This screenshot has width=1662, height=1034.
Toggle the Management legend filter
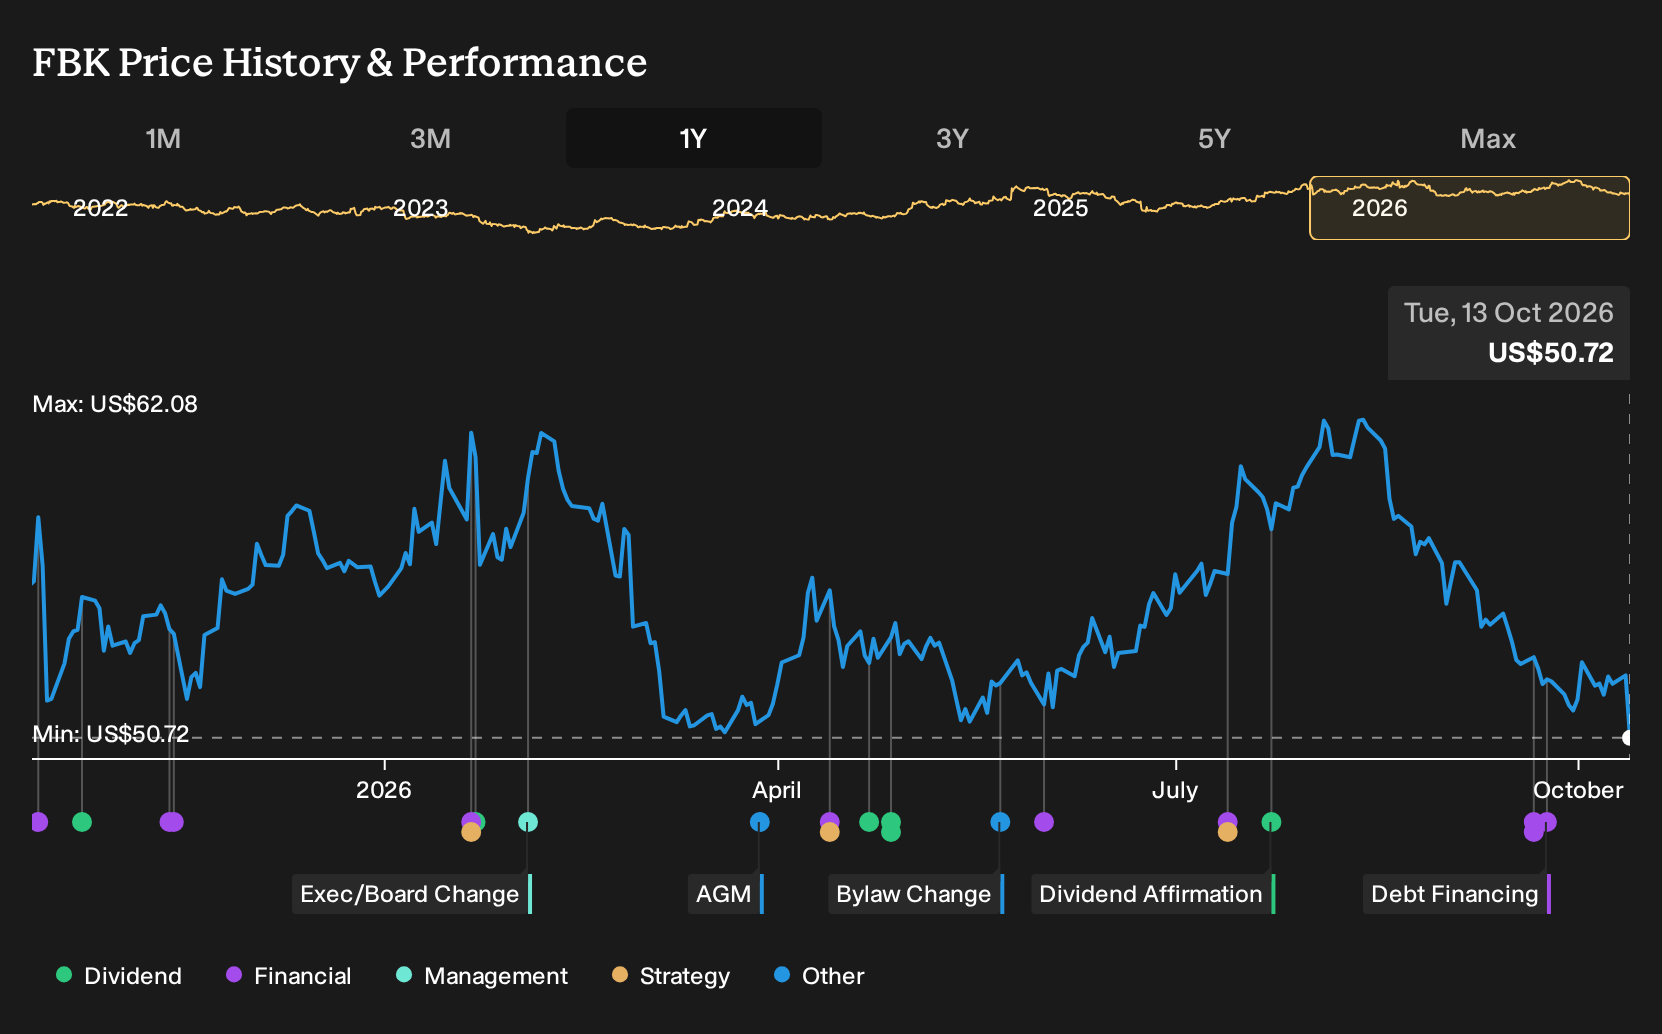[482, 976]
